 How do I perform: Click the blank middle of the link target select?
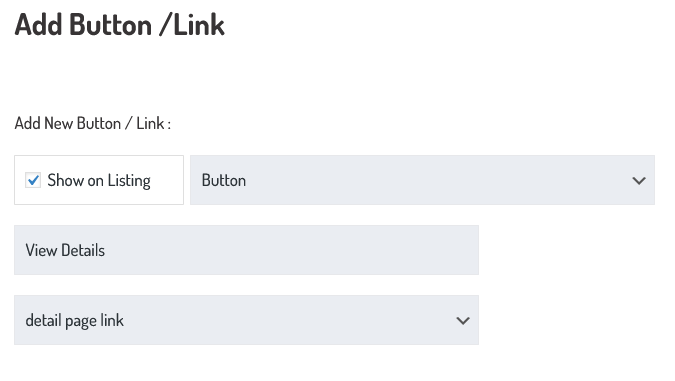(x=288, y=320)
